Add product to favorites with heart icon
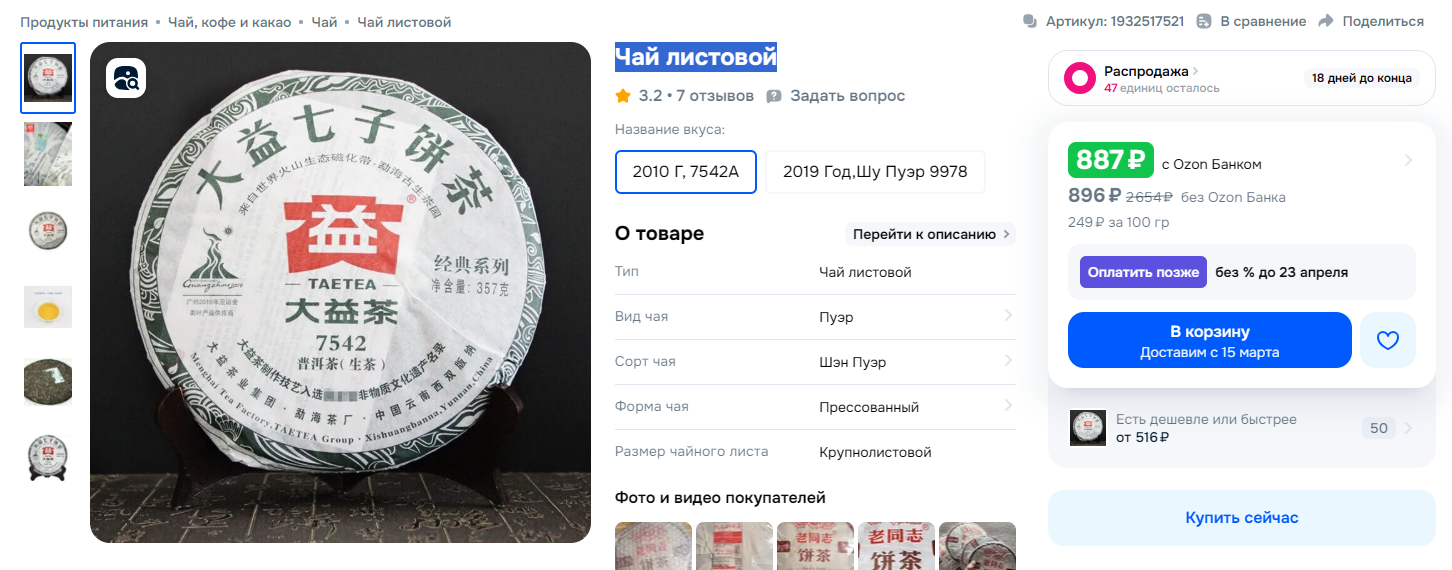Image resolution: width=1452 pixels, height=570 pixels. pyautogui.click(x=1387, y=340)
